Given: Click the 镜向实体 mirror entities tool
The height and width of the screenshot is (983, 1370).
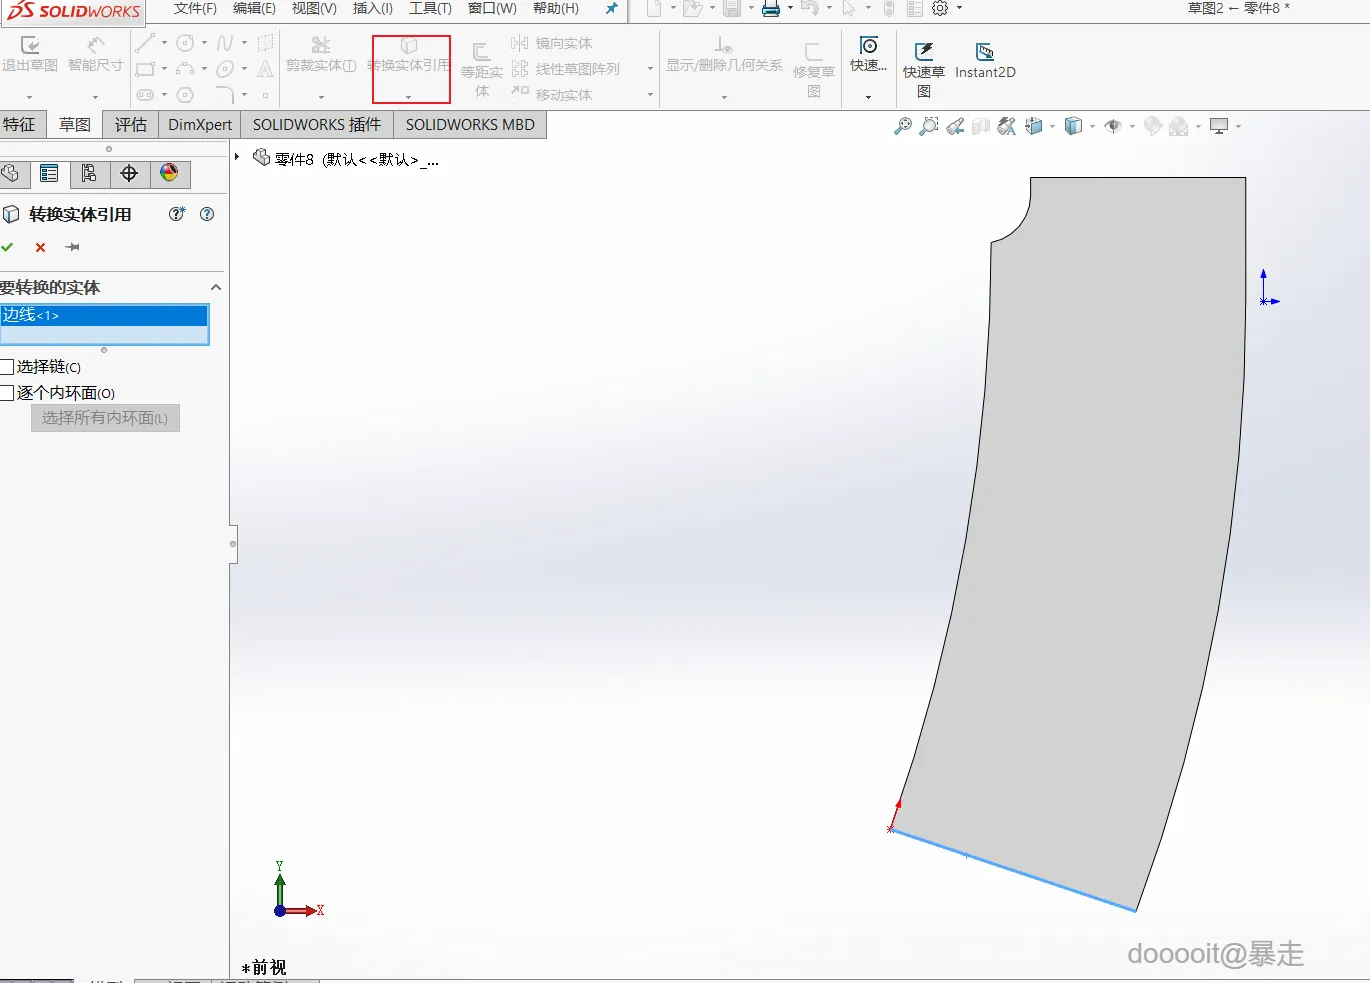Looking at the screenshot, I should [551, 43].
